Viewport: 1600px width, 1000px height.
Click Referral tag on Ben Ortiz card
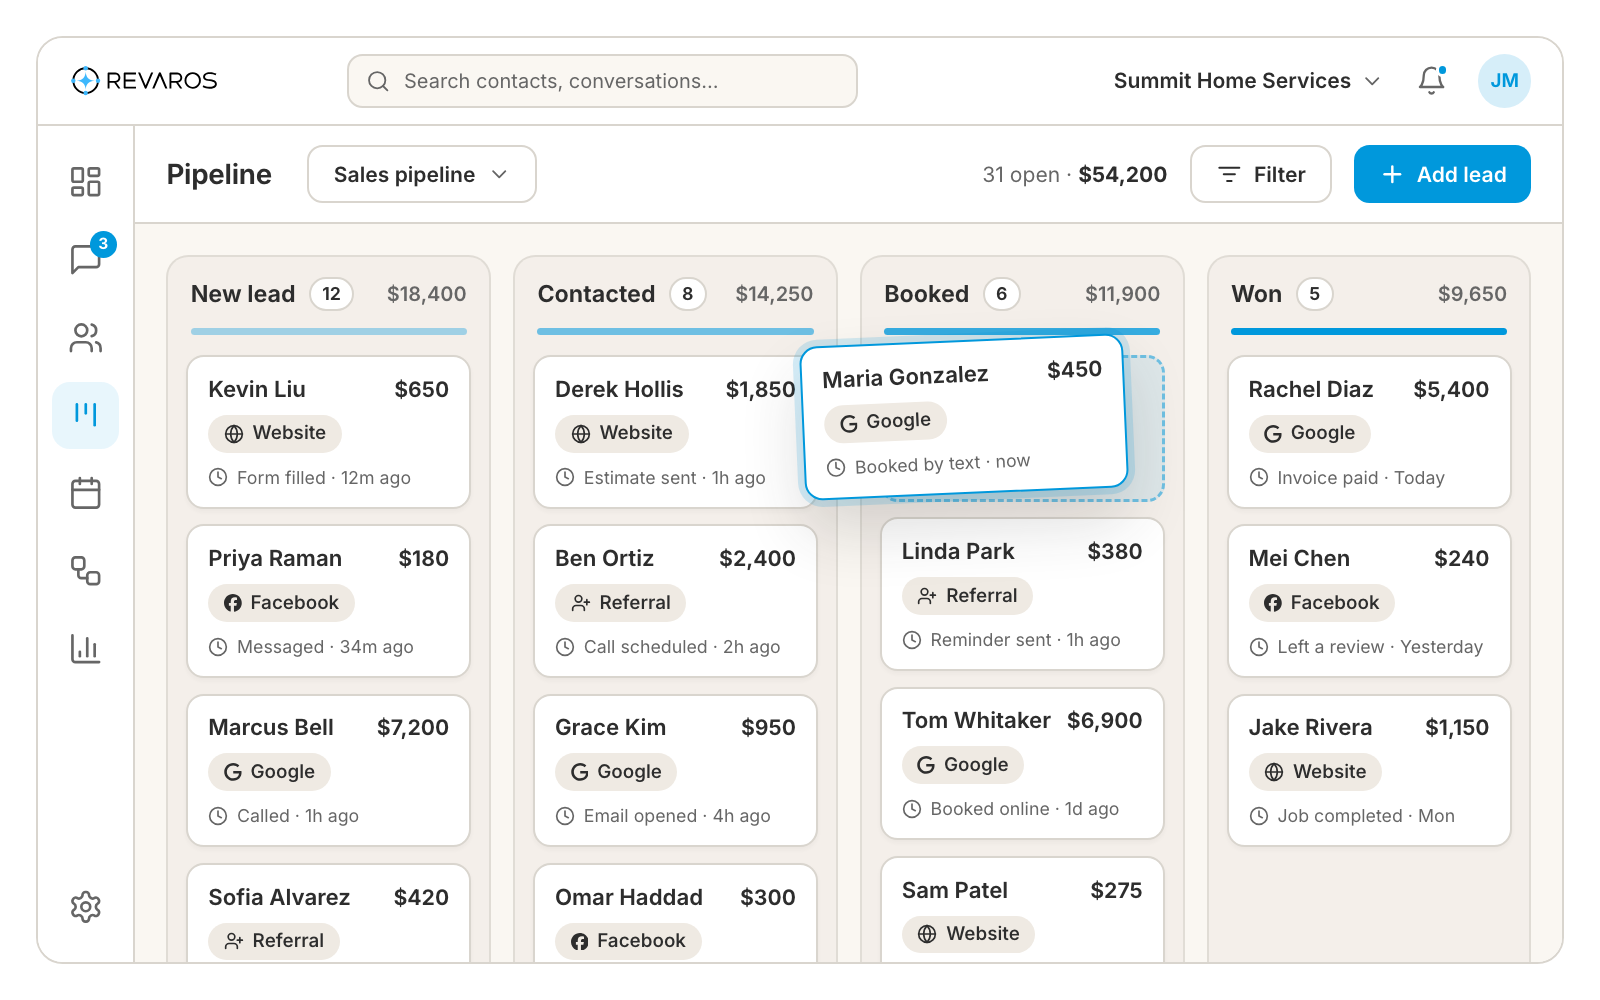(x=621, y=603)
